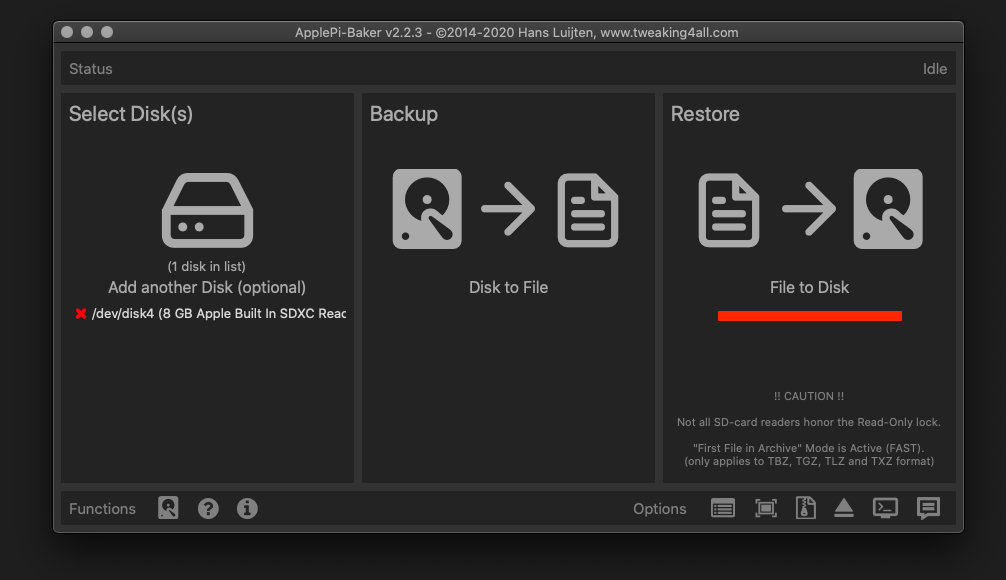
Task: Click the Backup destination file icon
Action: pyautogui.click(x=588, y=210)
